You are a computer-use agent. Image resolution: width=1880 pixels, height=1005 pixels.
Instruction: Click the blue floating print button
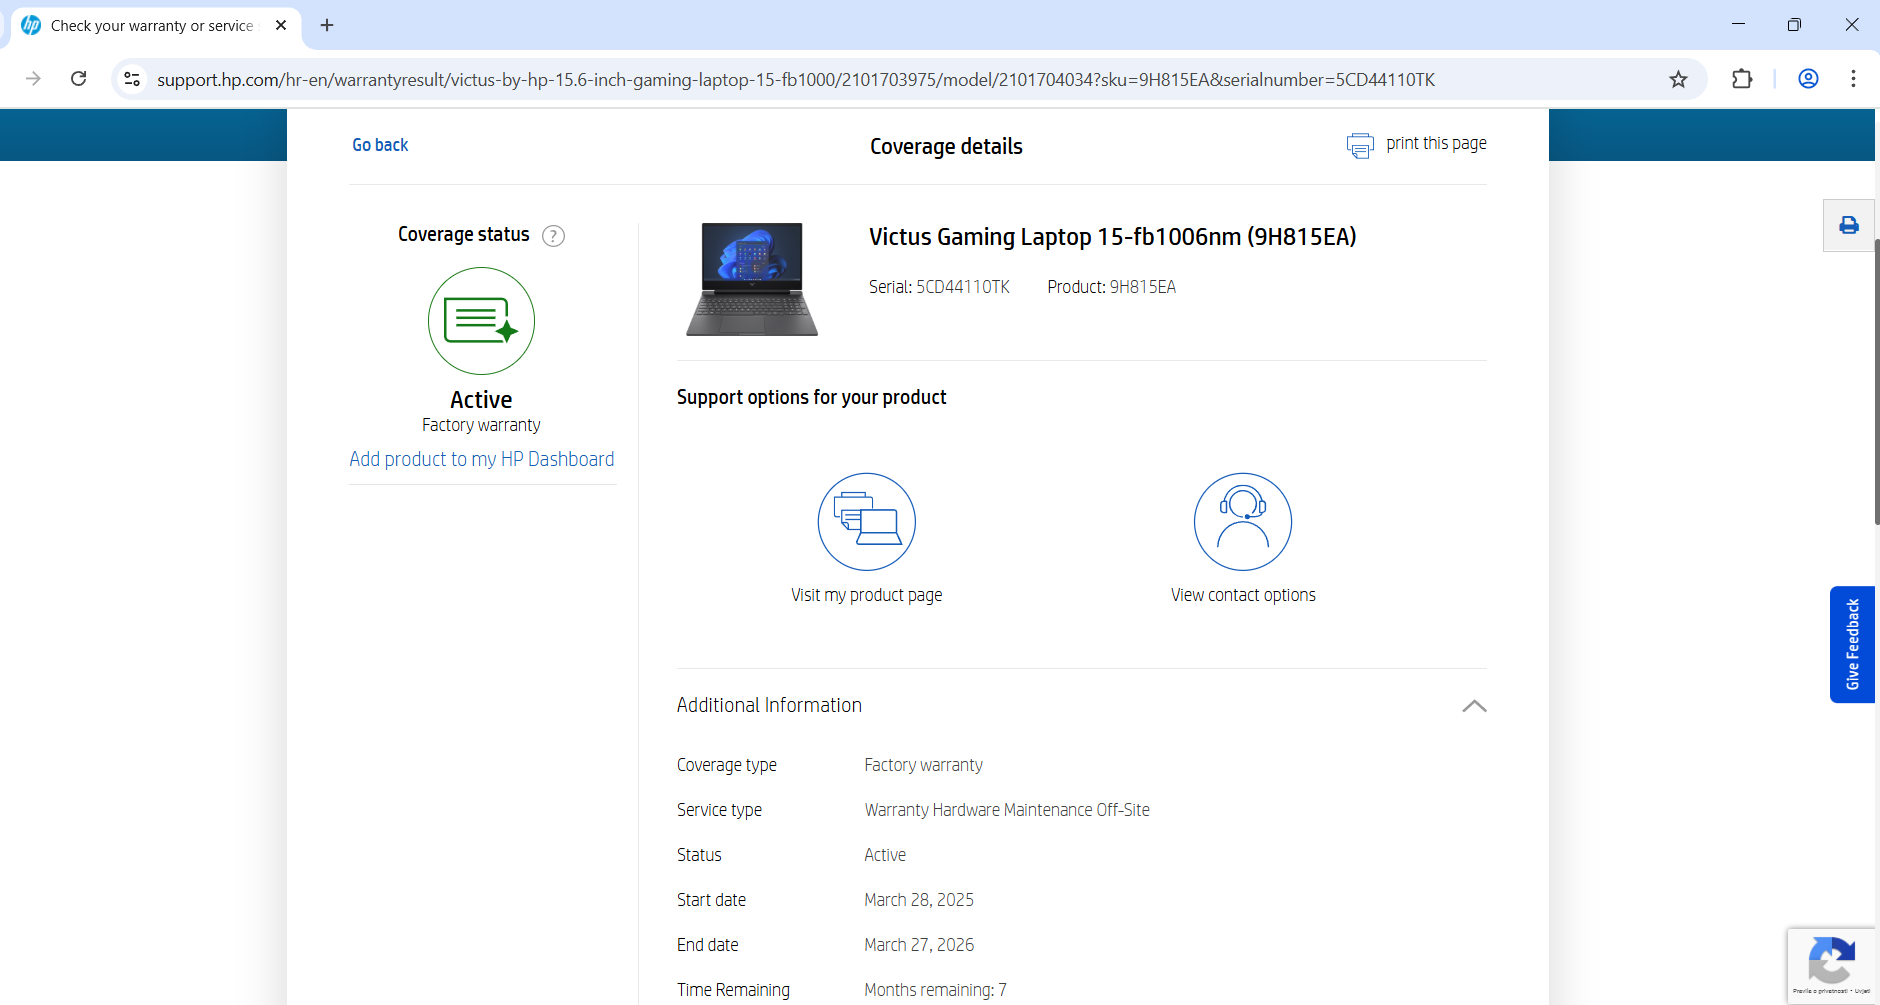click(1848, 225)
